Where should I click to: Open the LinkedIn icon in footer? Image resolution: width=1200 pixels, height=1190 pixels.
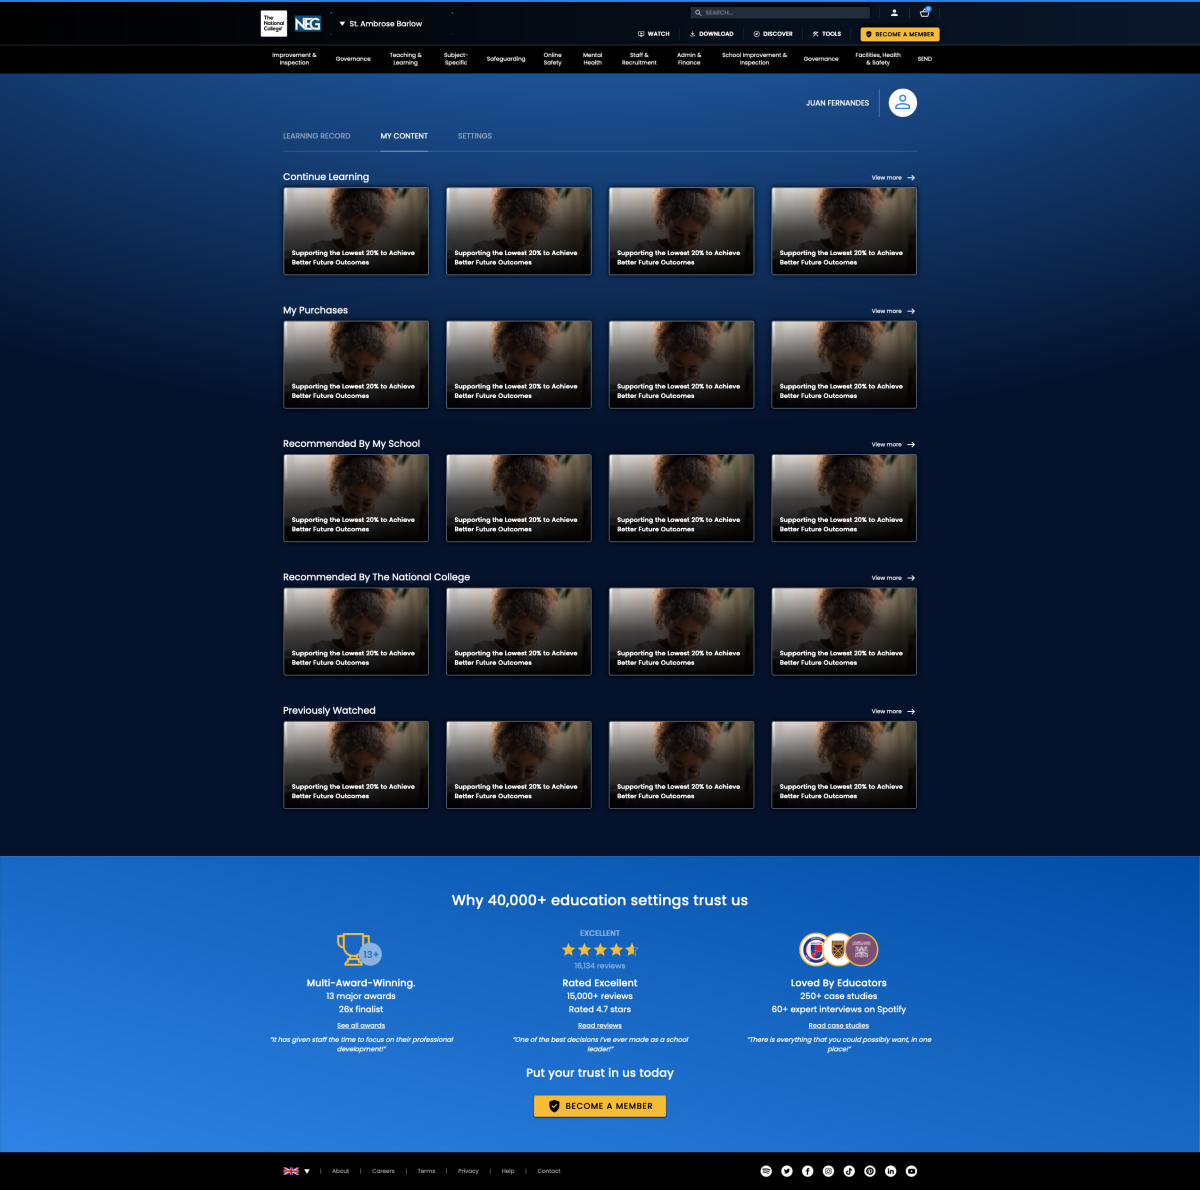891,1171
